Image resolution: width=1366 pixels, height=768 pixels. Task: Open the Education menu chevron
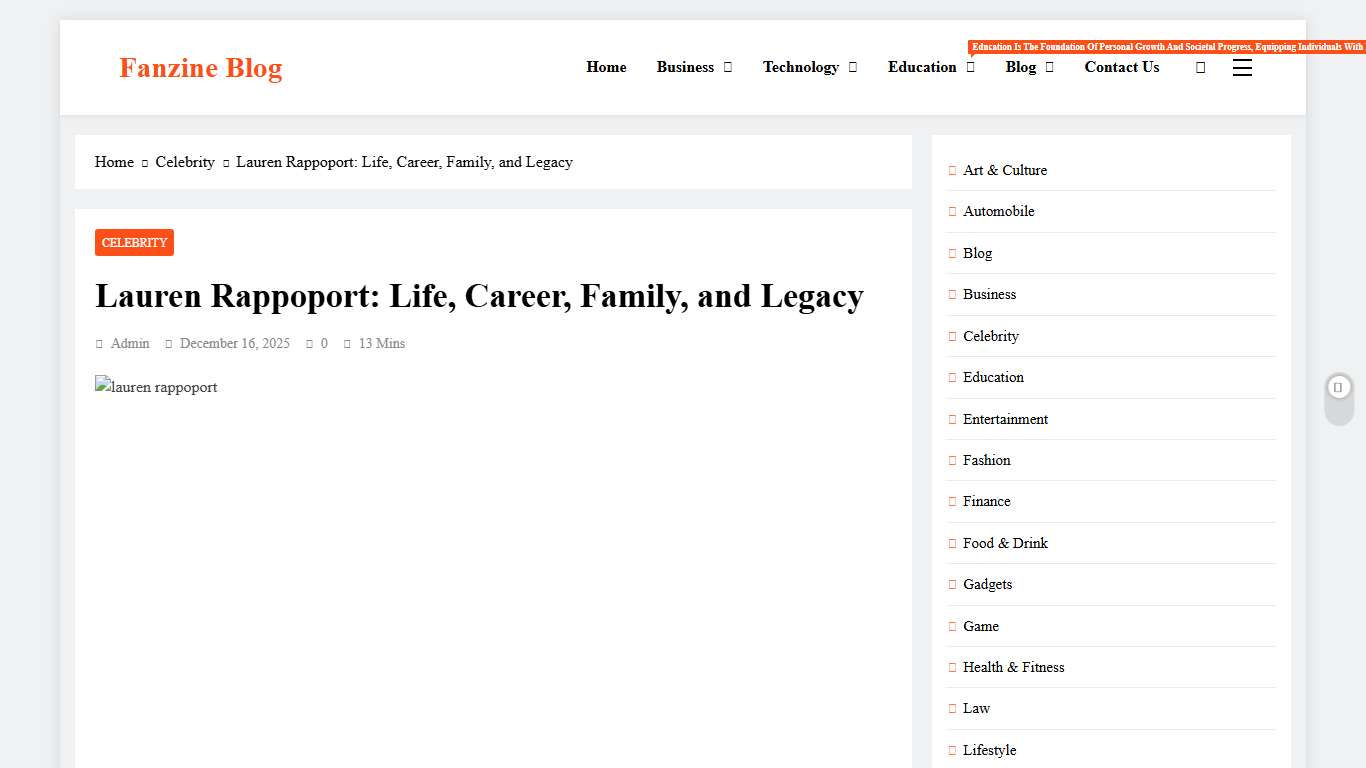coord(969,68)
